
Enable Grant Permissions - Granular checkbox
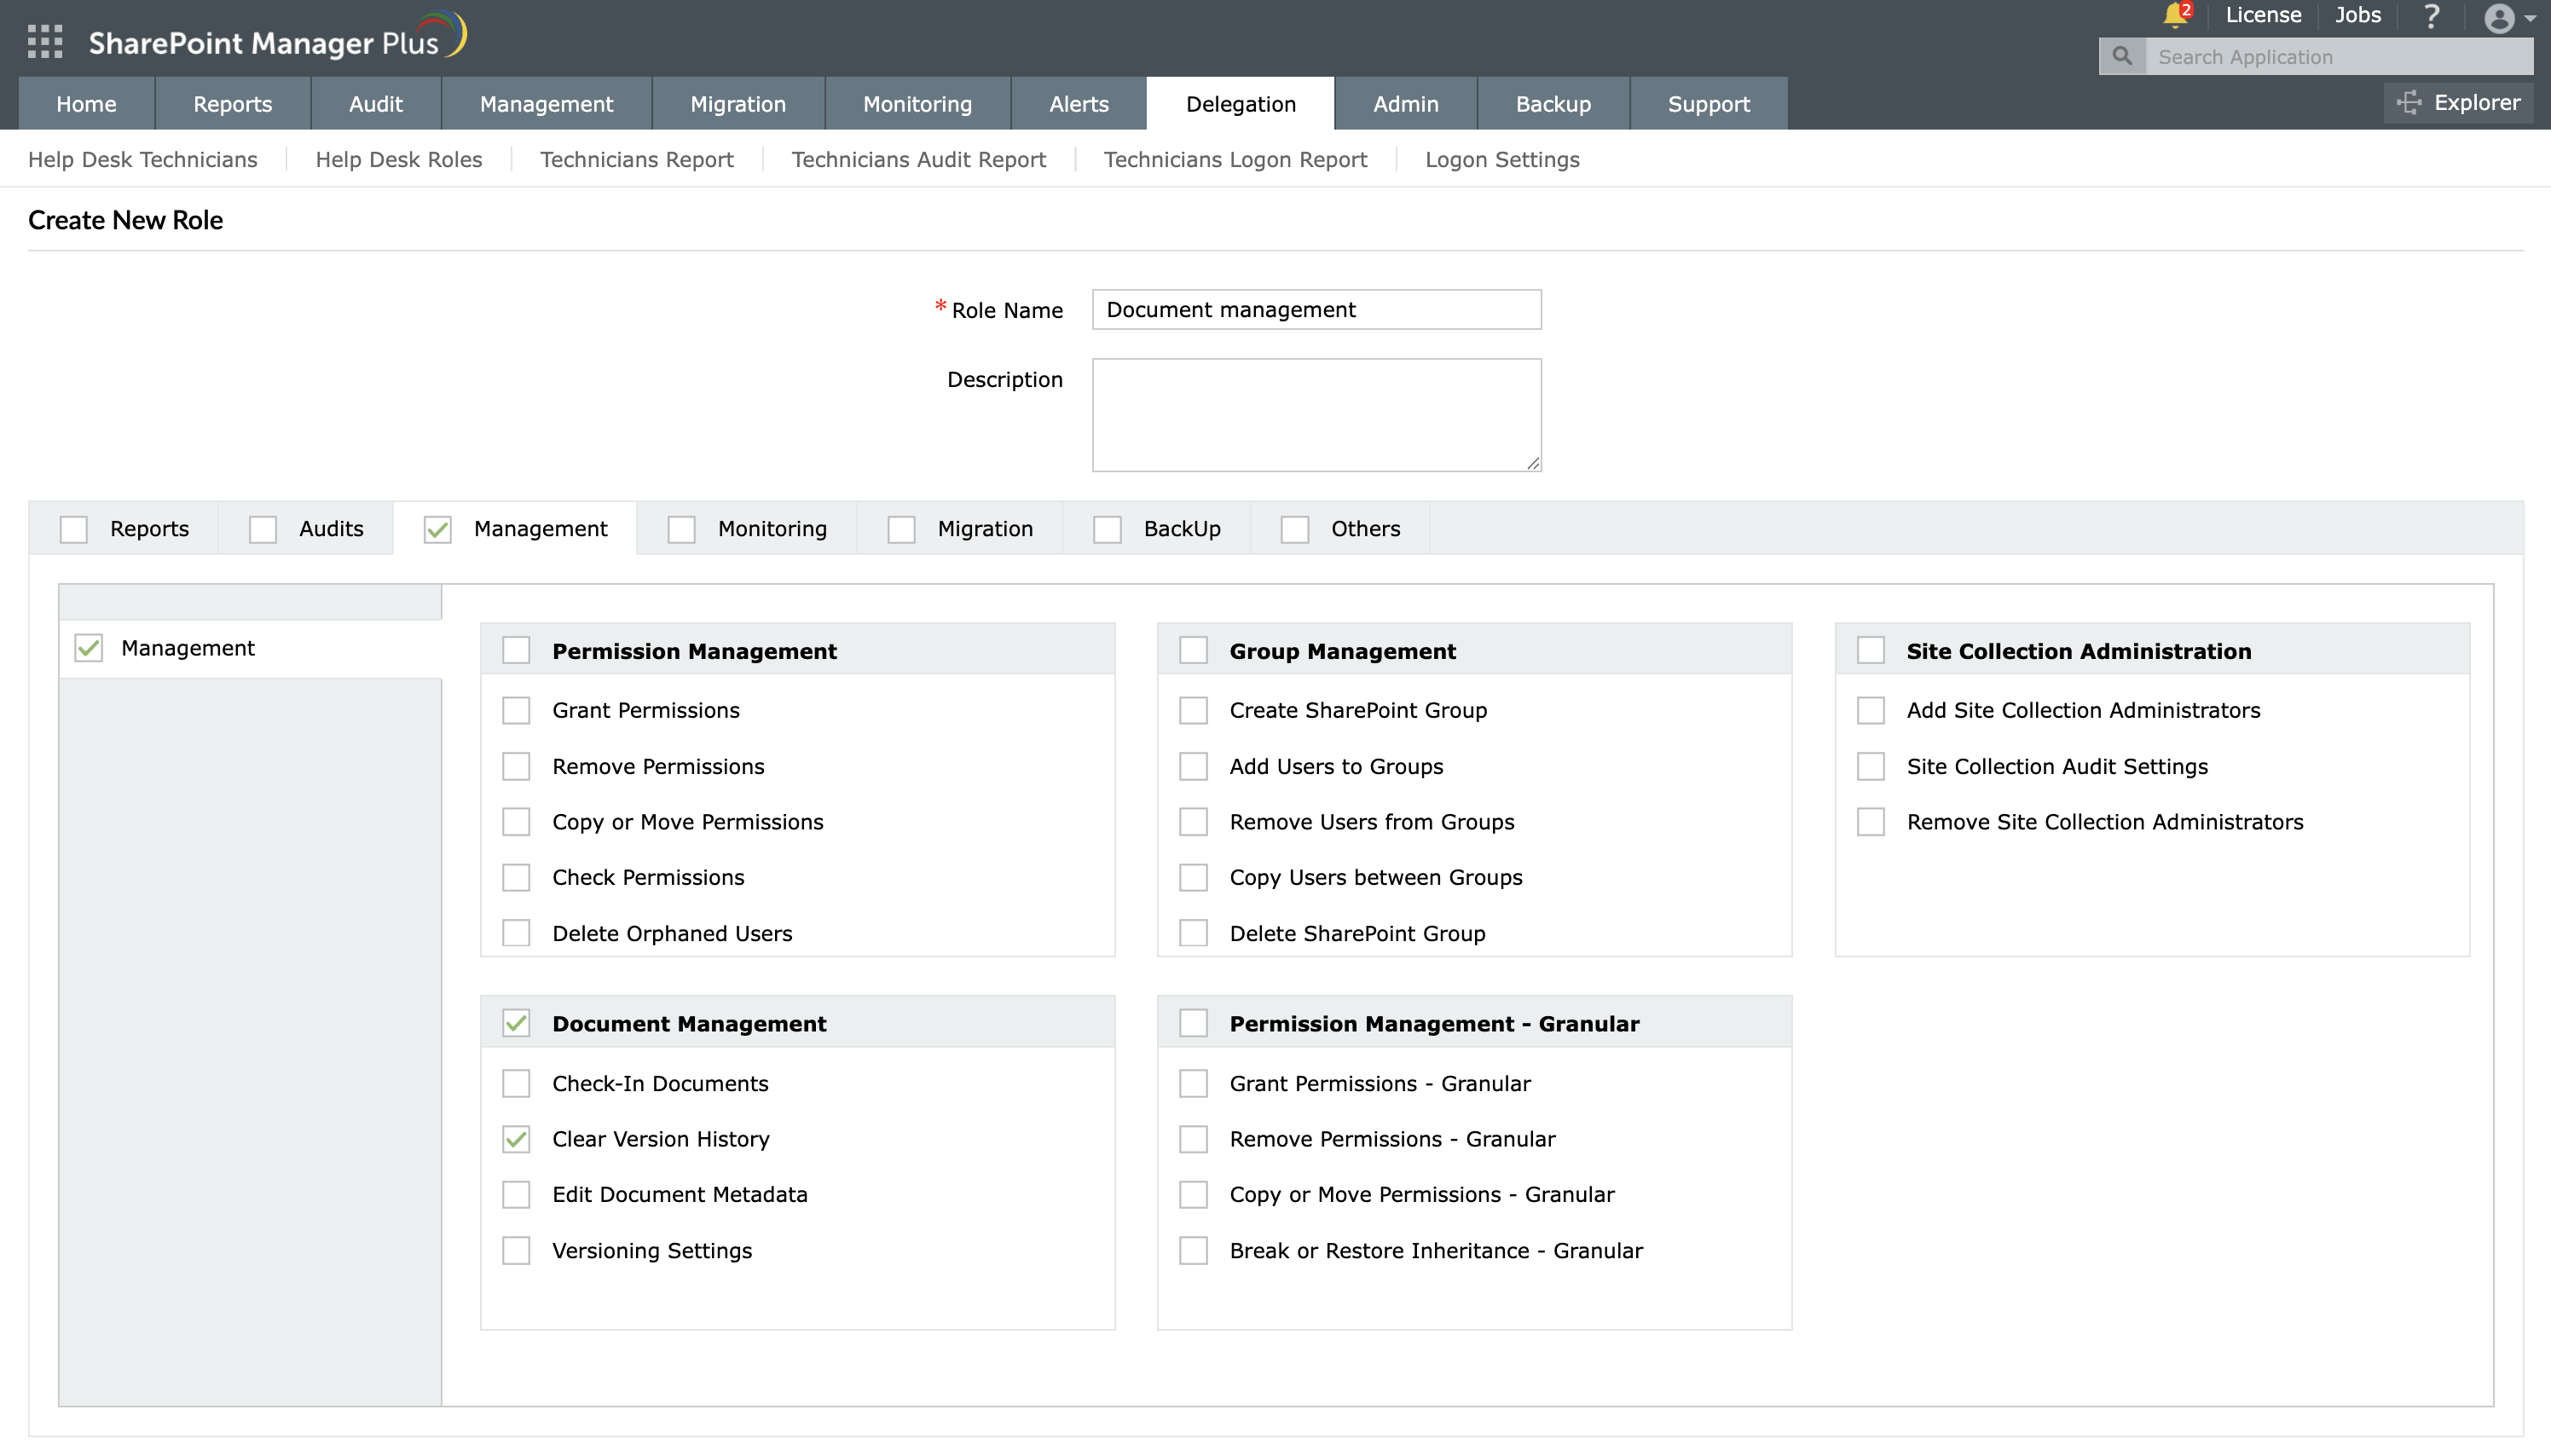click(x=1193, y=1084)
